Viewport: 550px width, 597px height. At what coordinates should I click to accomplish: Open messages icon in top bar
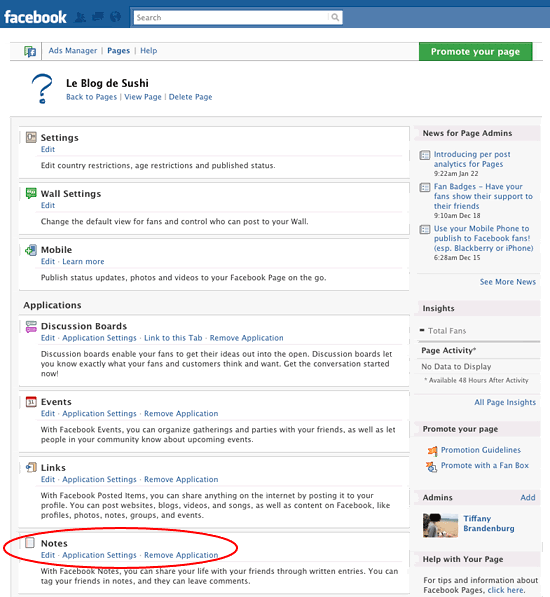click(x=98, y=17)
